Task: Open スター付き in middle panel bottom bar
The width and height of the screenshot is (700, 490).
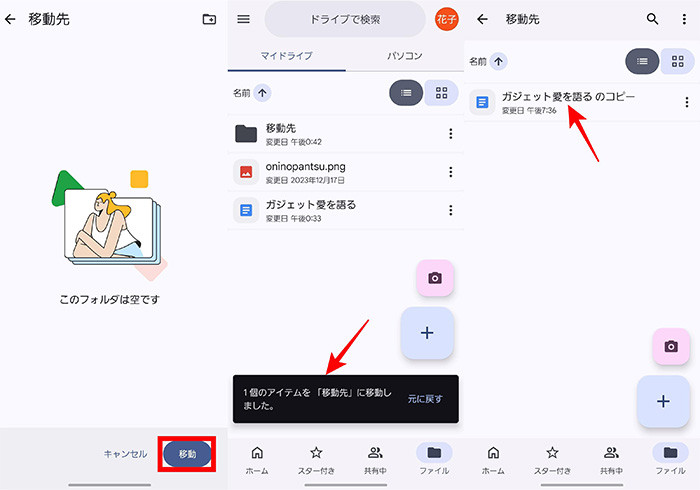Action: [316, 460]
